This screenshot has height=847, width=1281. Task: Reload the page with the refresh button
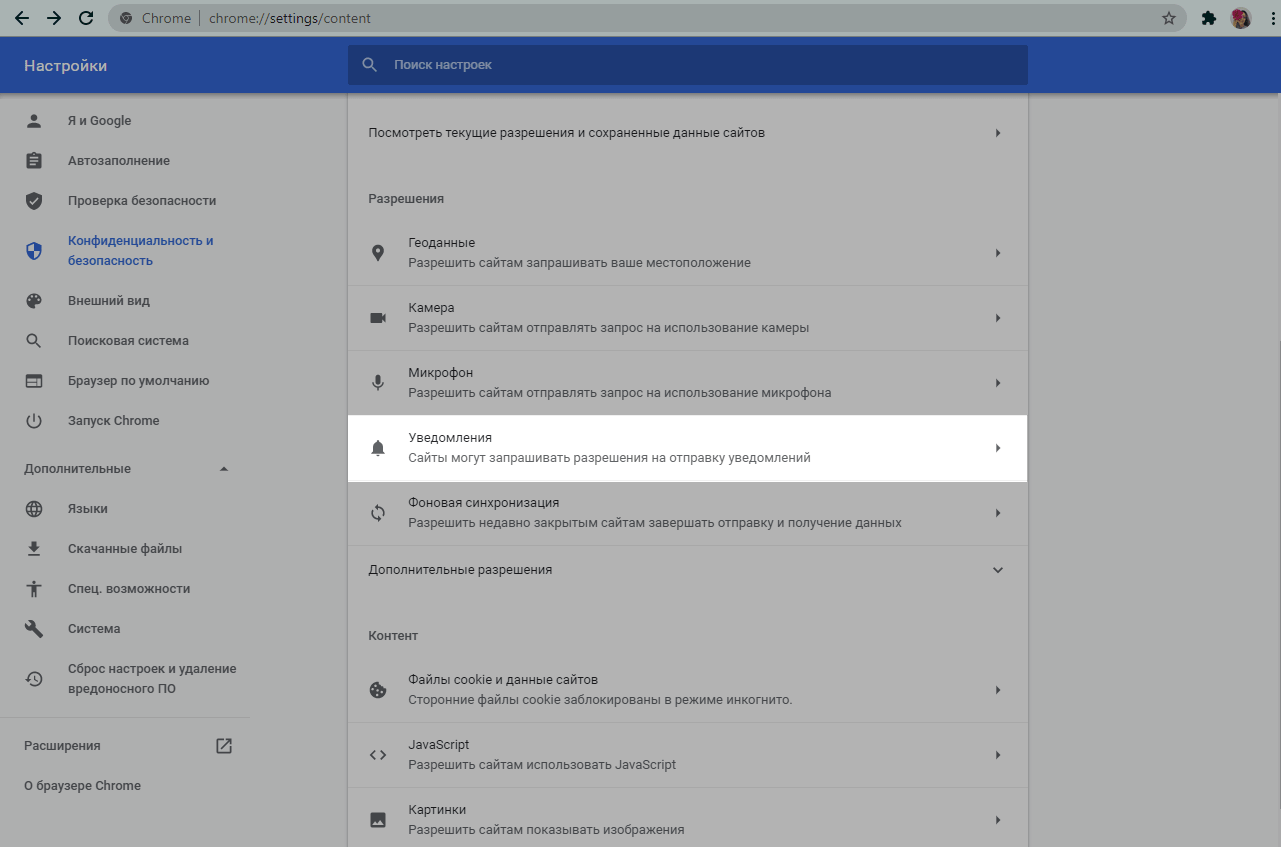point(86,18)
